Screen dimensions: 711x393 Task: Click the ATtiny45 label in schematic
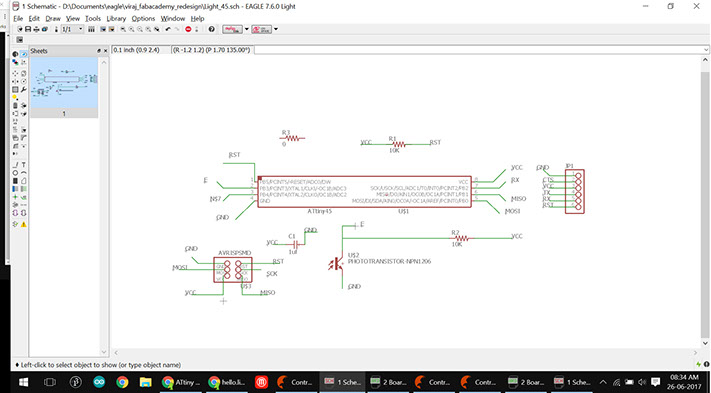(320, 211)
